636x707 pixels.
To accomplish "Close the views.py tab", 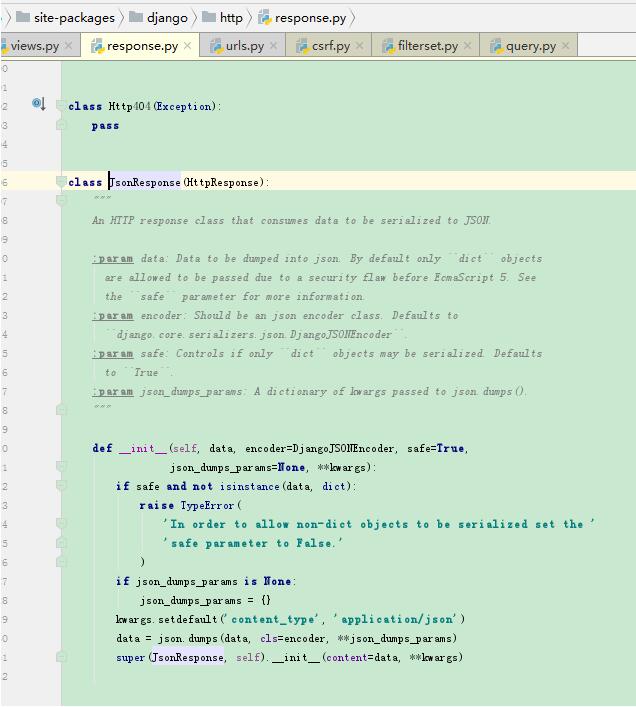I will pyautogui.click(x=69, y=46).
